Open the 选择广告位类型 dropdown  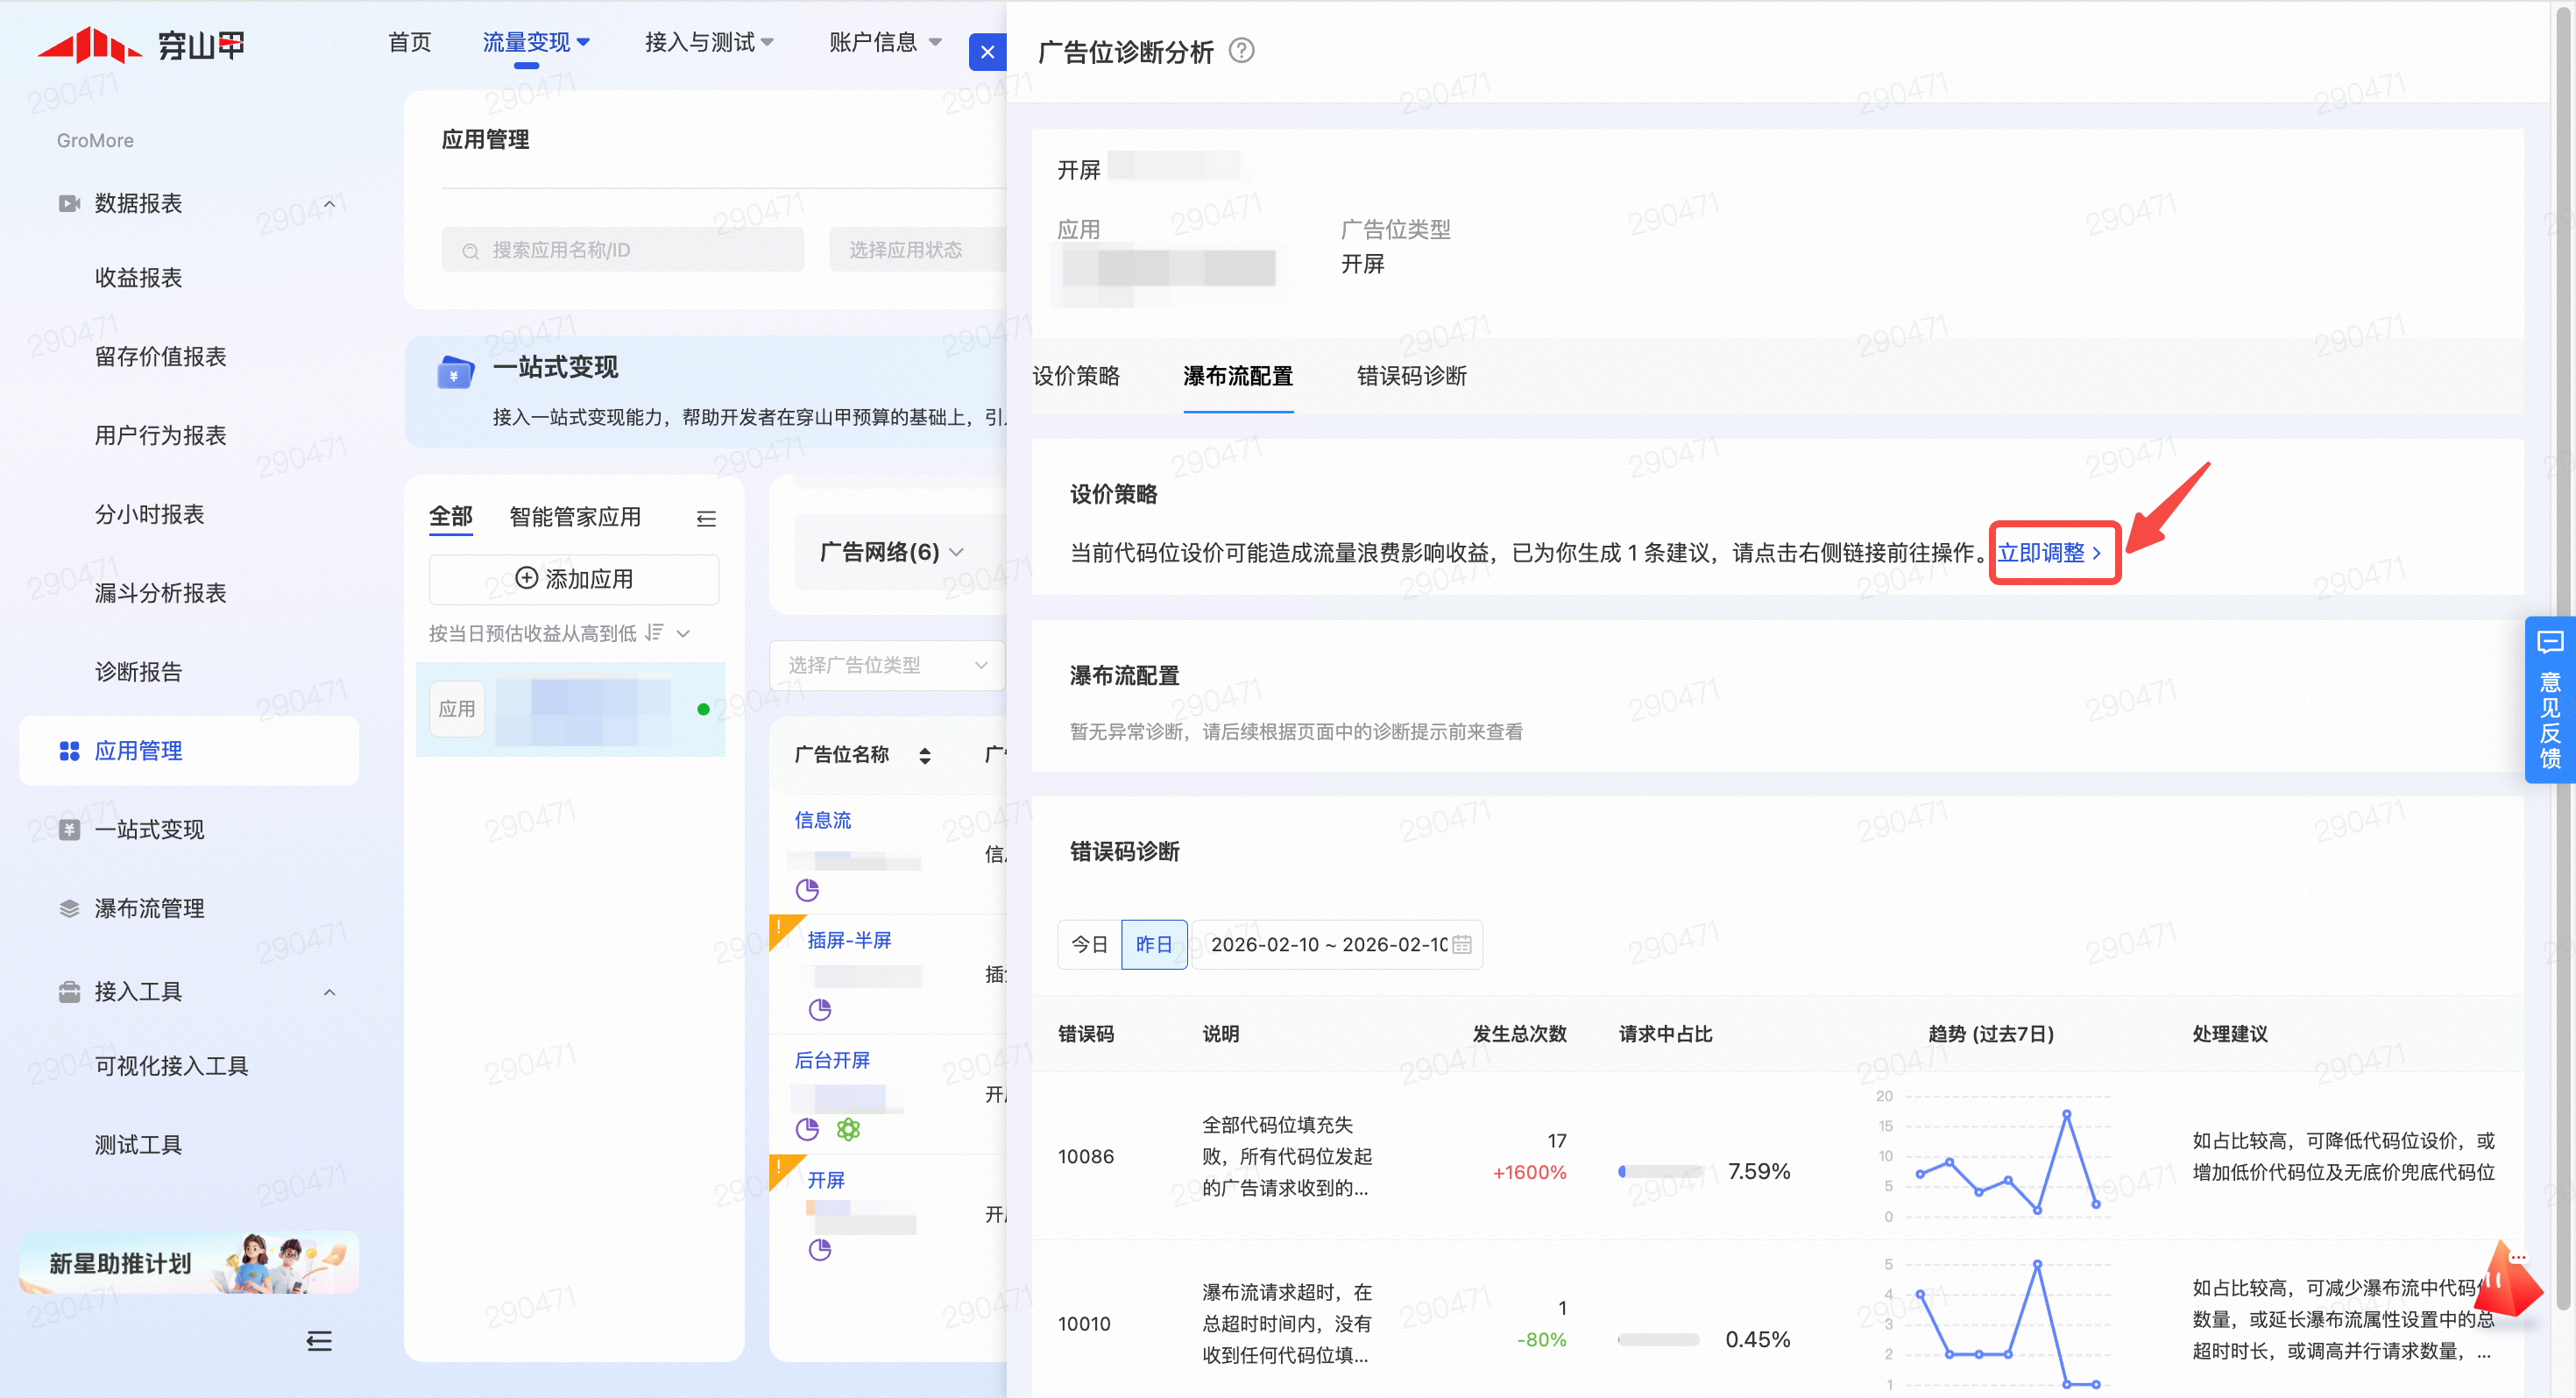click(886, 665)
